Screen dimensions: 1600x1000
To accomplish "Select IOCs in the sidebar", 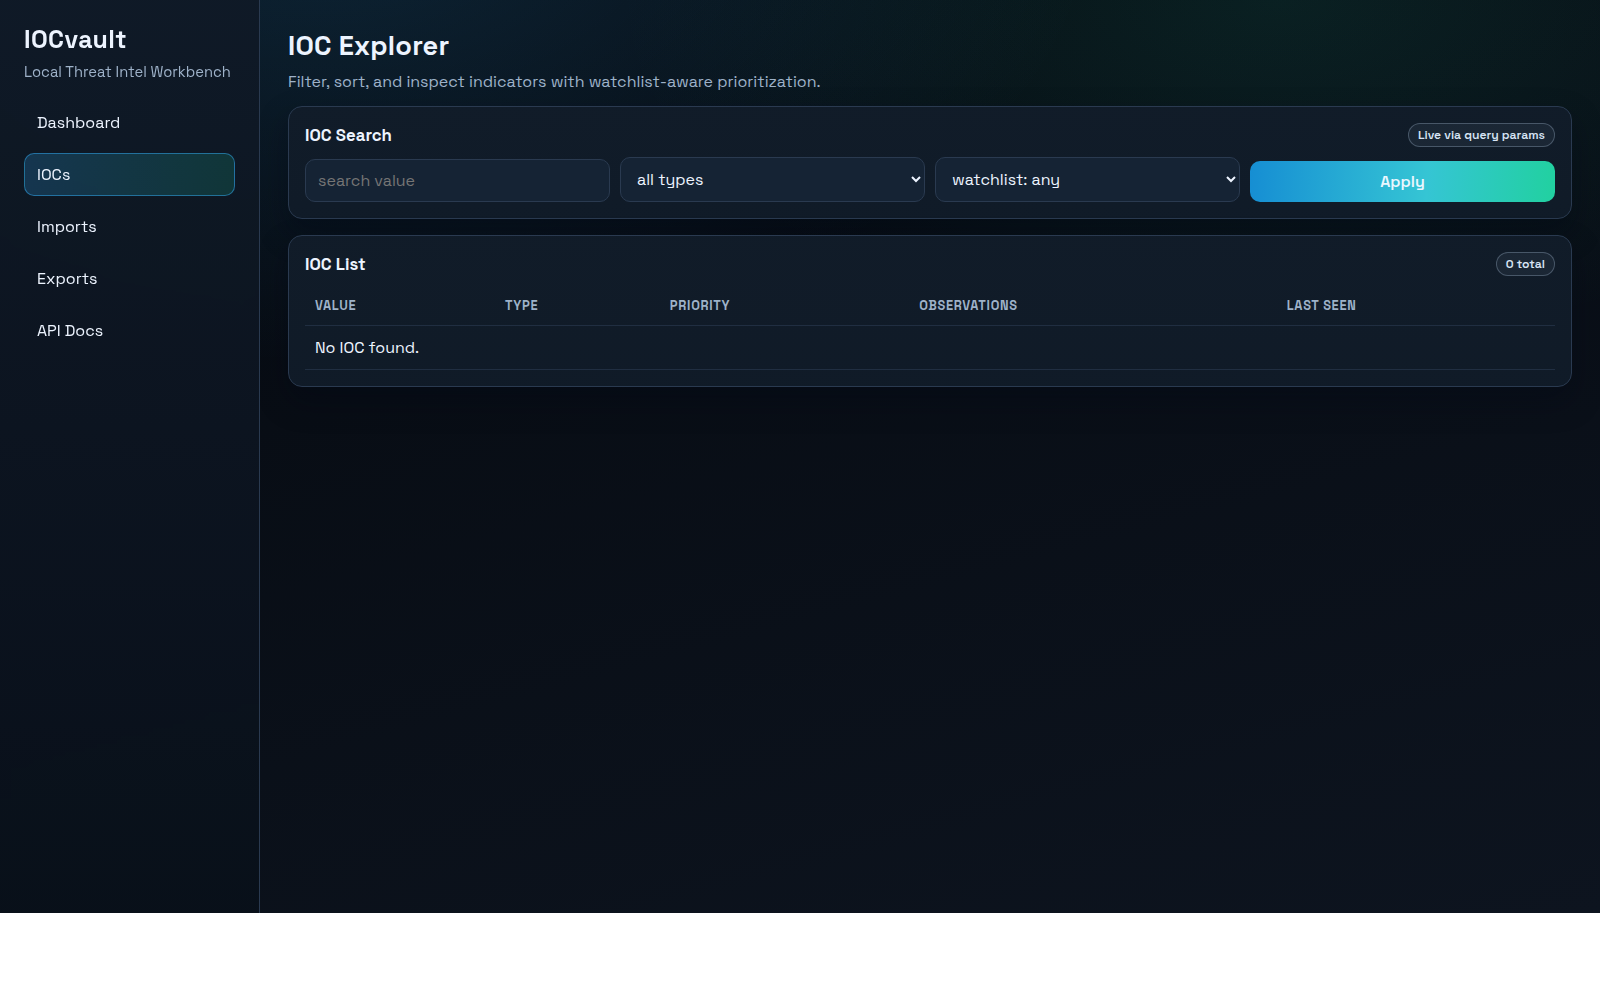I will (x=129, y=175).
